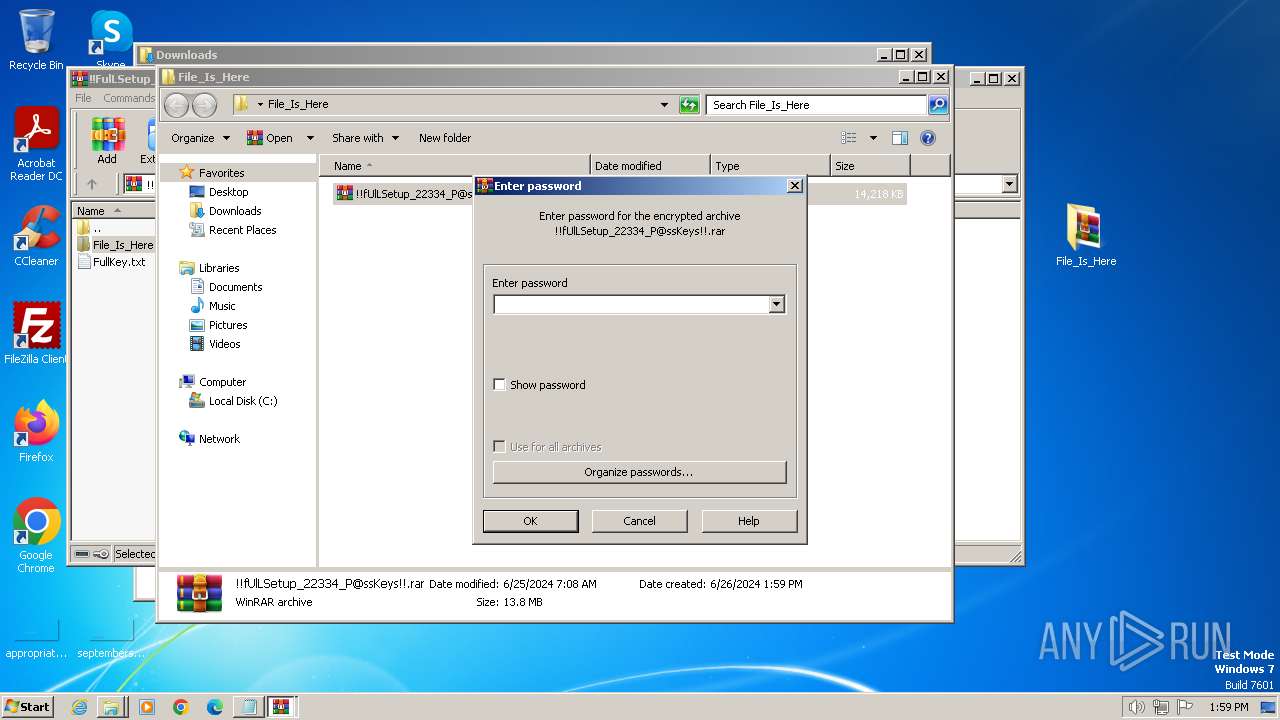Sort by Size column header
Viewport: 1280px width, 720px height.
point(870,166)
